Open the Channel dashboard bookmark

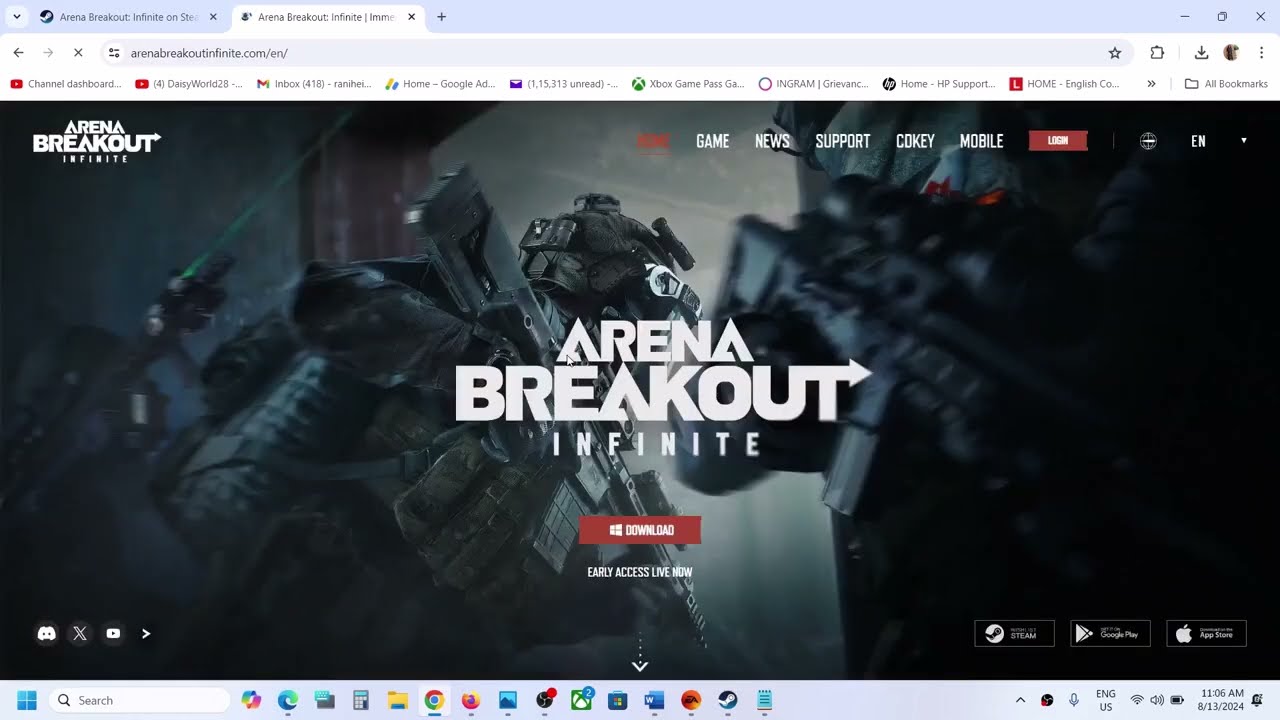point(66,84)
